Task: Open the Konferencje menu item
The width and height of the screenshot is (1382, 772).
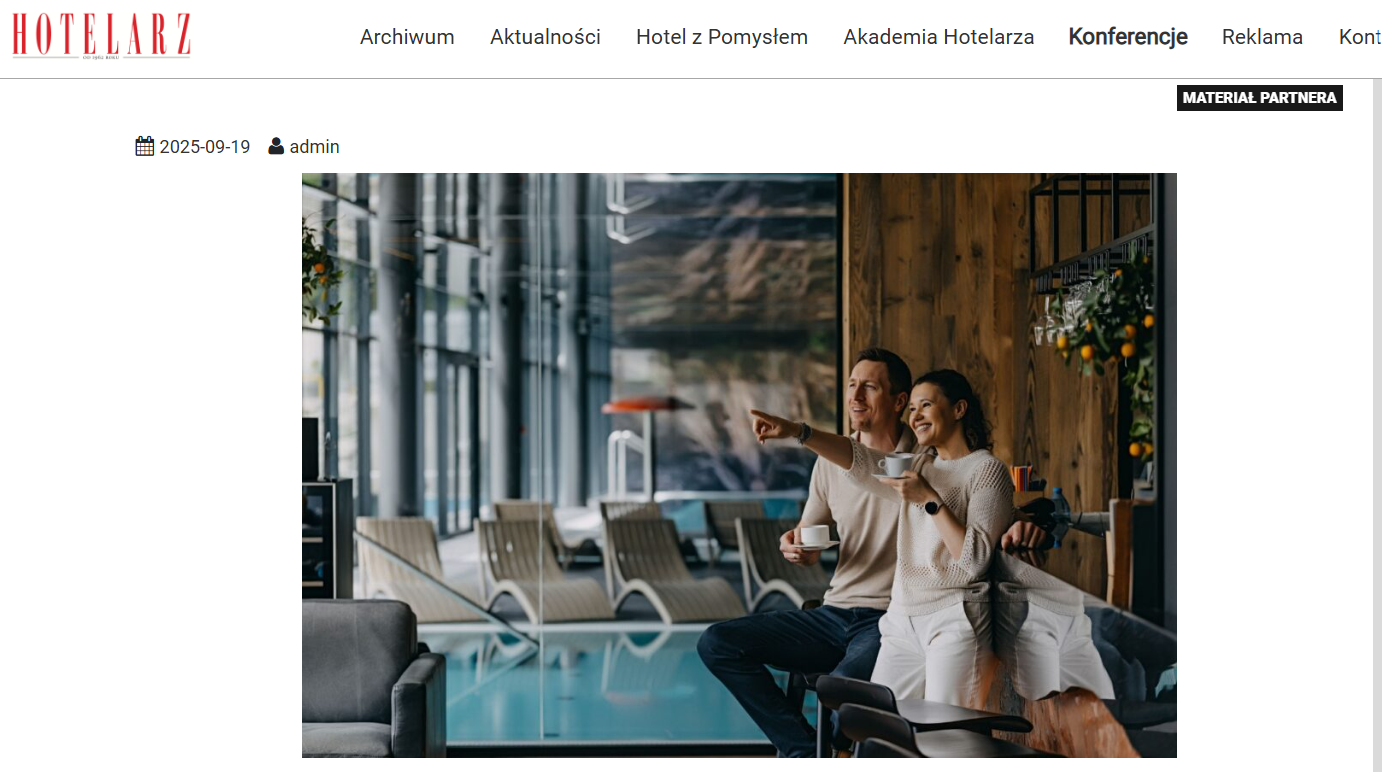Action: tap(1128, 37)
